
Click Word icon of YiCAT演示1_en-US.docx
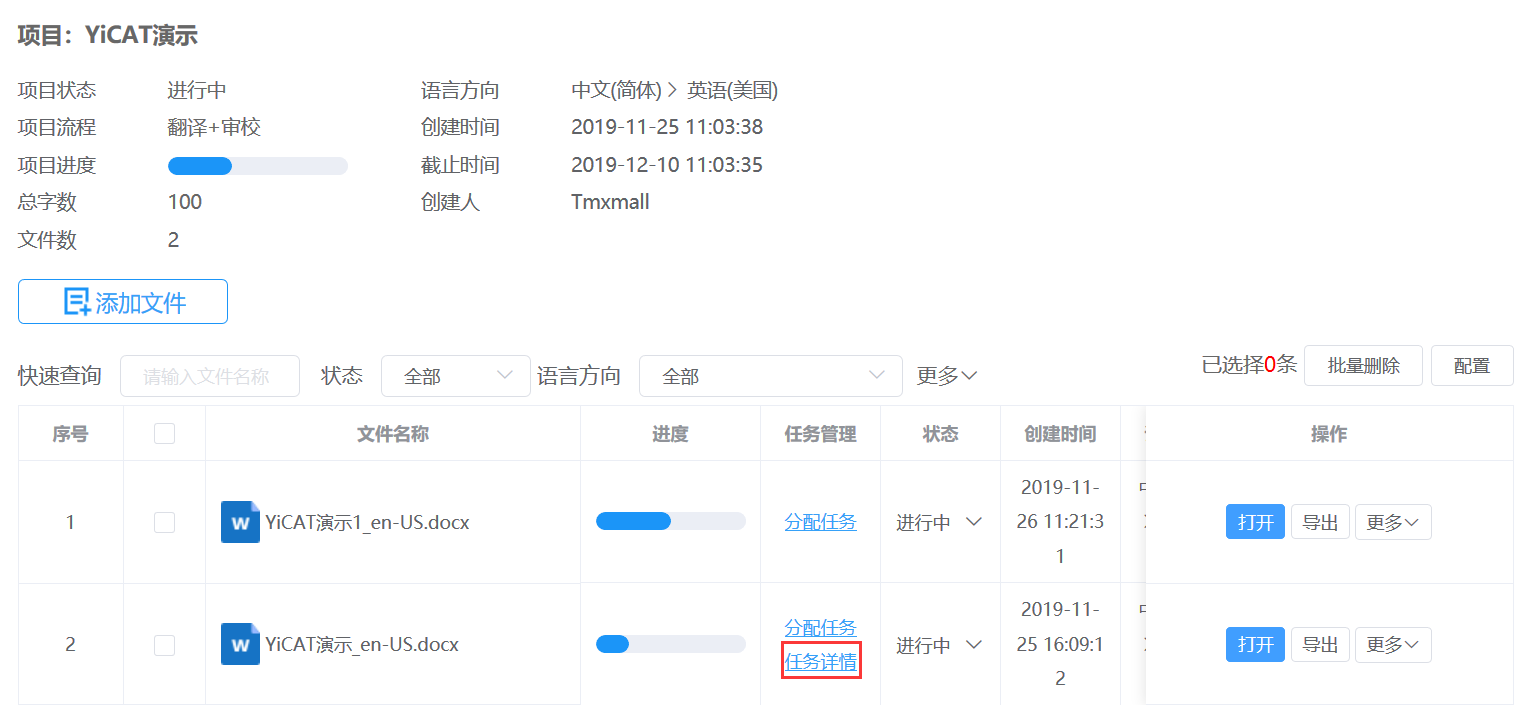(x=240, y=522)
